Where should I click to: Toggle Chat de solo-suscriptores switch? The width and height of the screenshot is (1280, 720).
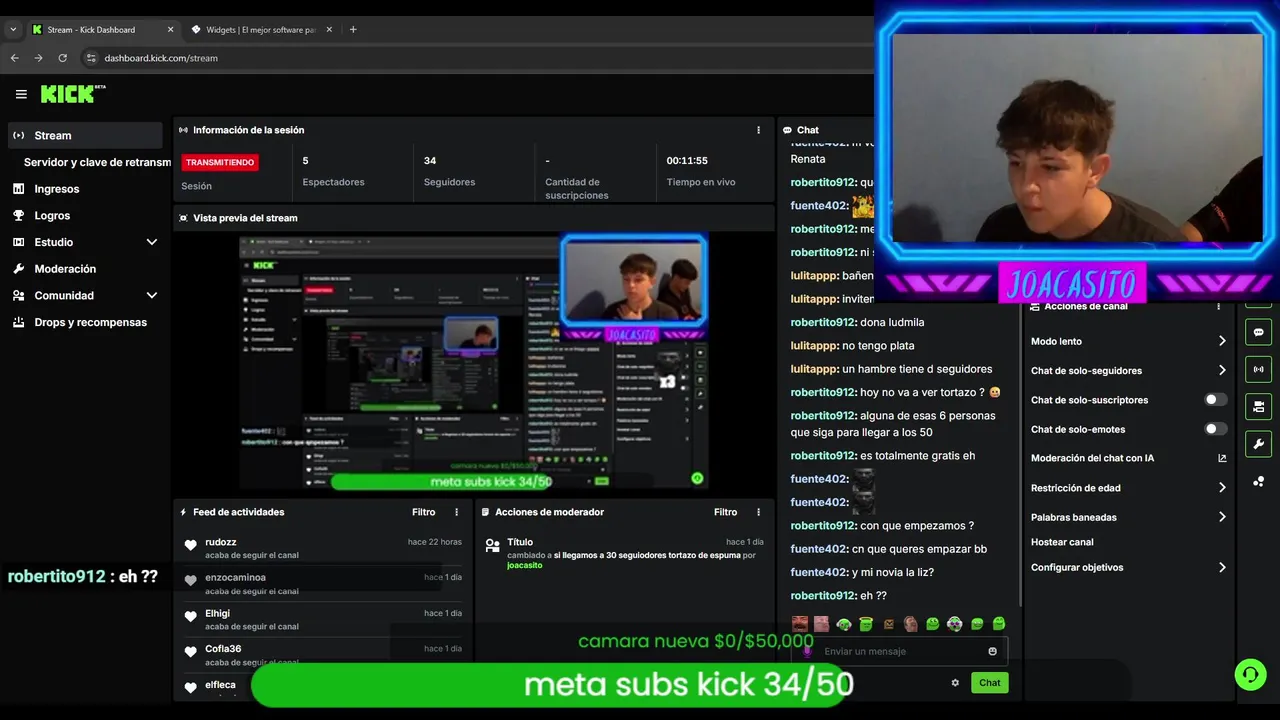[x=1215, y=400]
